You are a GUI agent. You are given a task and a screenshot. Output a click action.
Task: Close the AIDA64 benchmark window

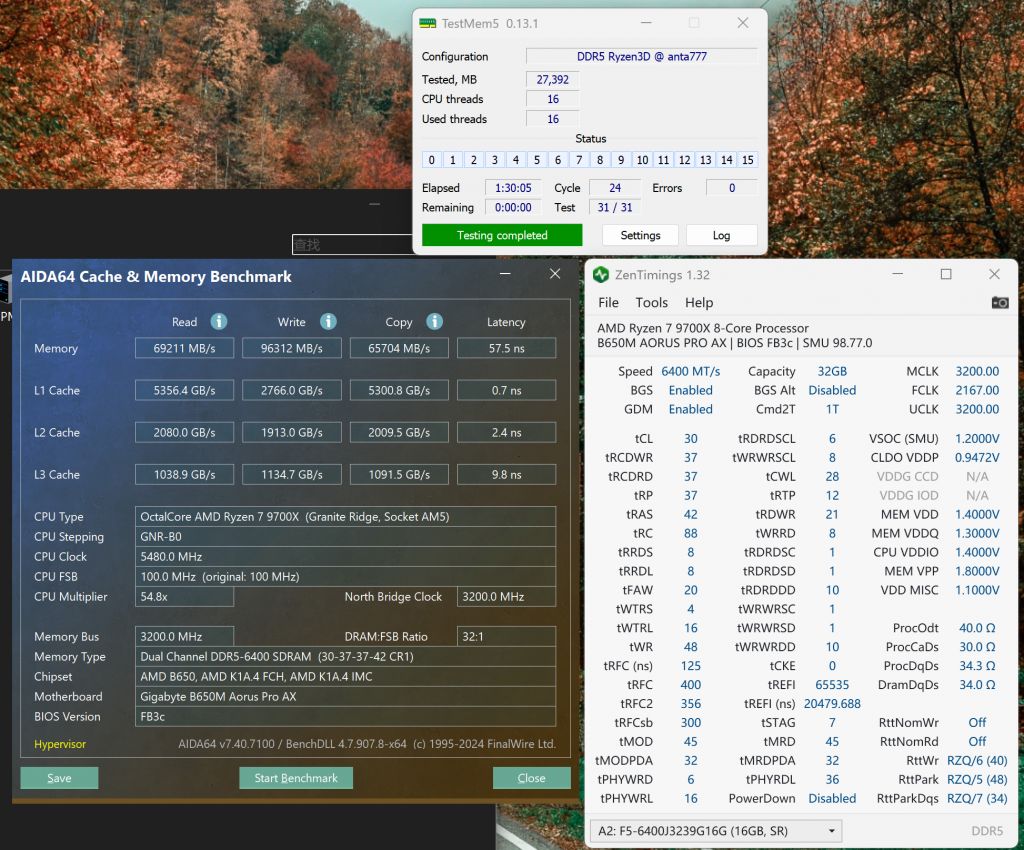(x=555, y=274)
